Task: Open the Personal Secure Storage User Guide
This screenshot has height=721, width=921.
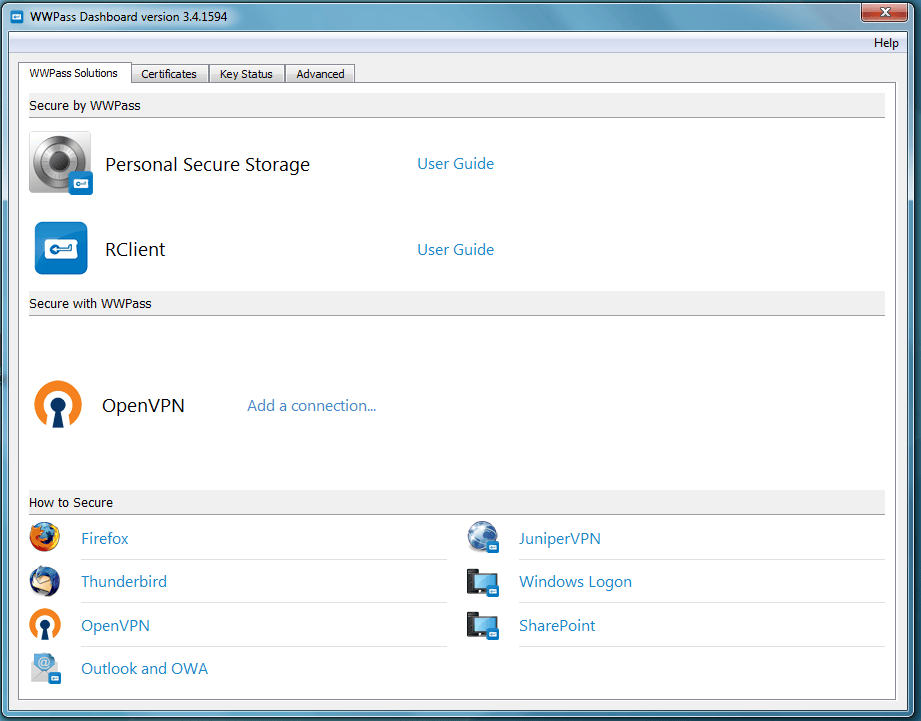Action: 455,163
